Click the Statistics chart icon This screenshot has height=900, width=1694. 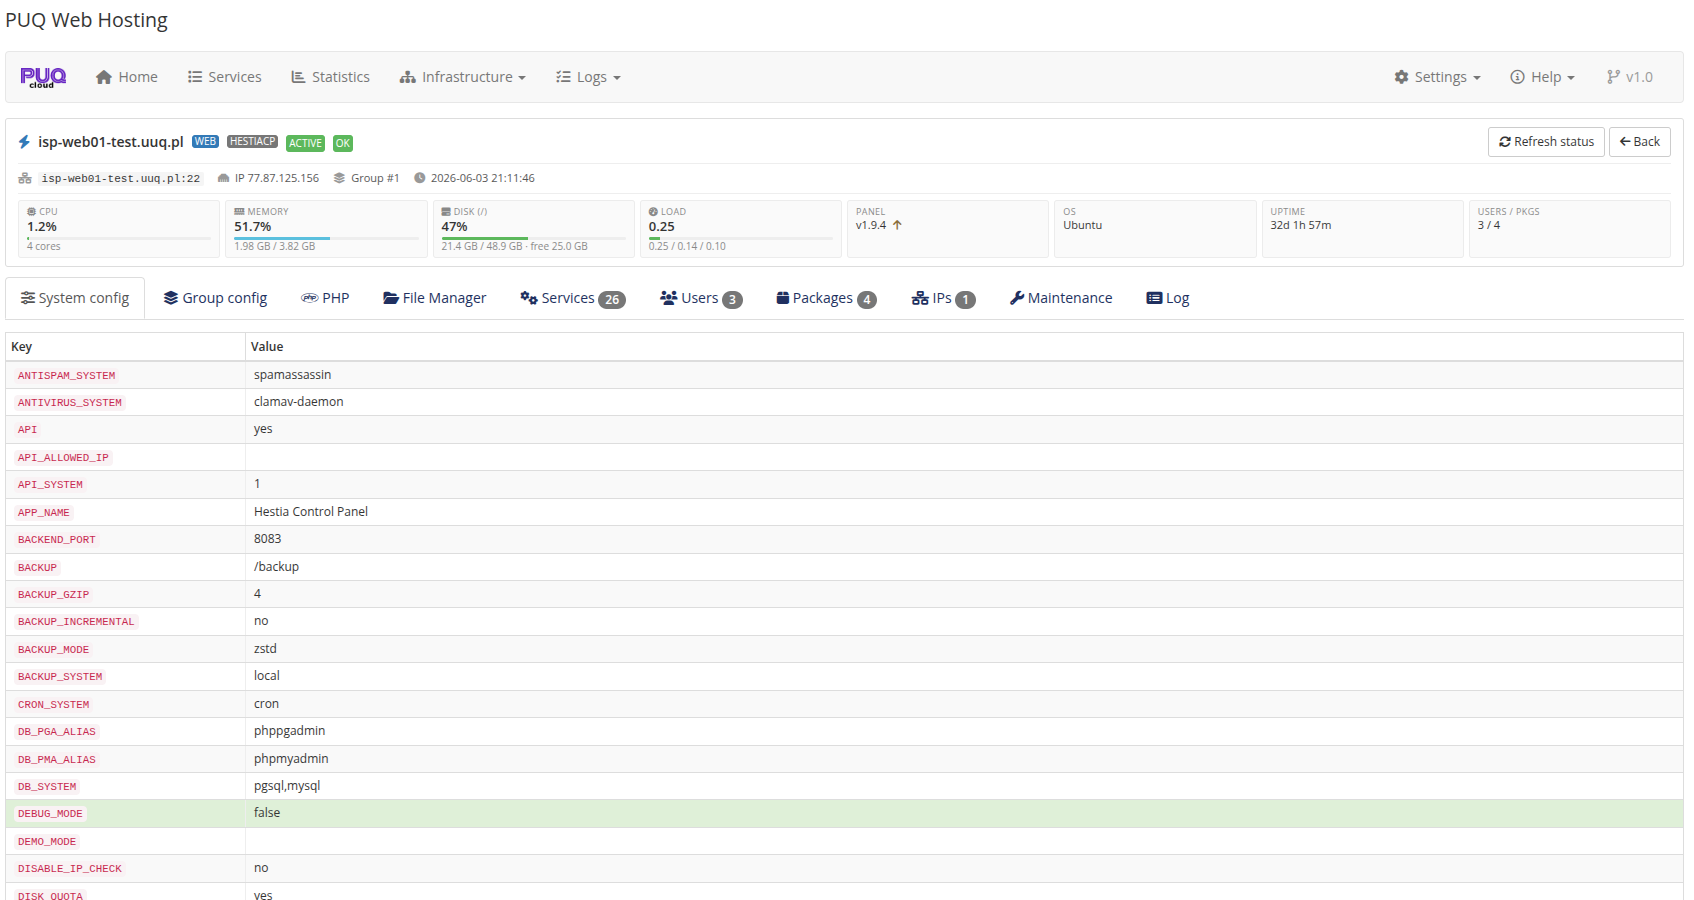[298, 77]
